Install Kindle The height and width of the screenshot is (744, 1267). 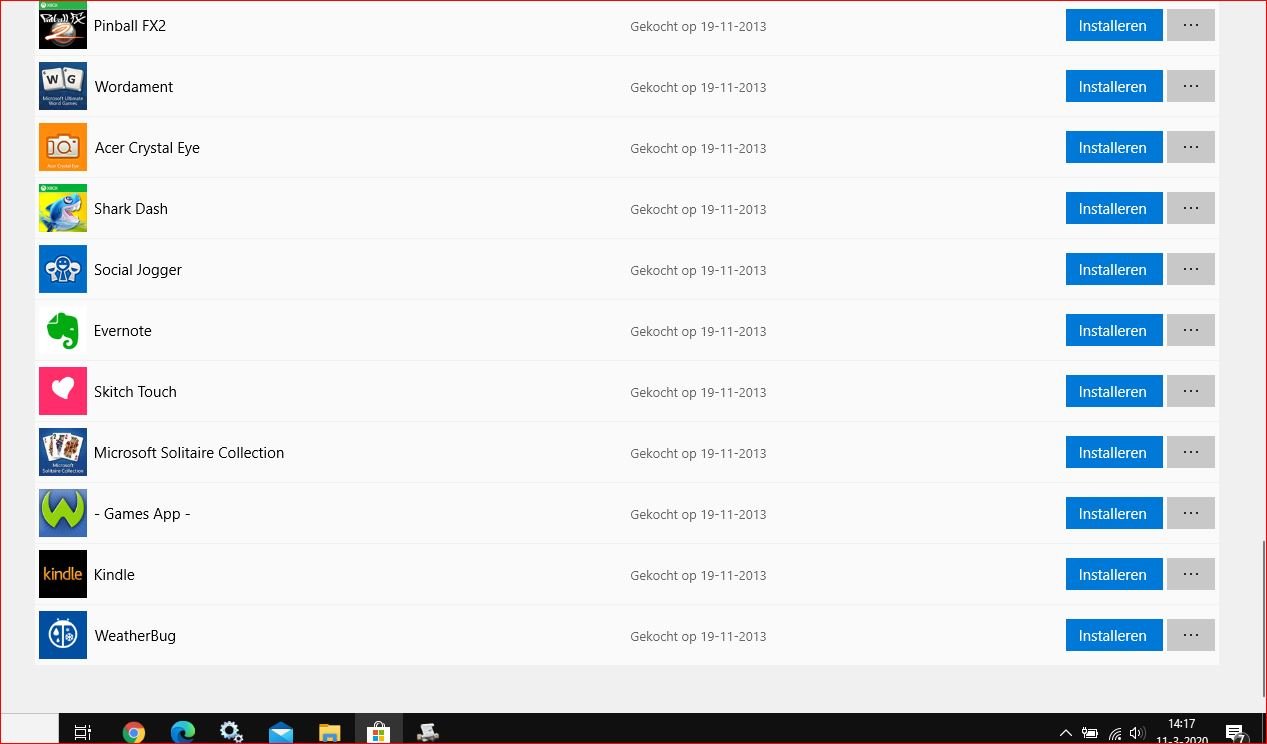tap(1114, 574)
